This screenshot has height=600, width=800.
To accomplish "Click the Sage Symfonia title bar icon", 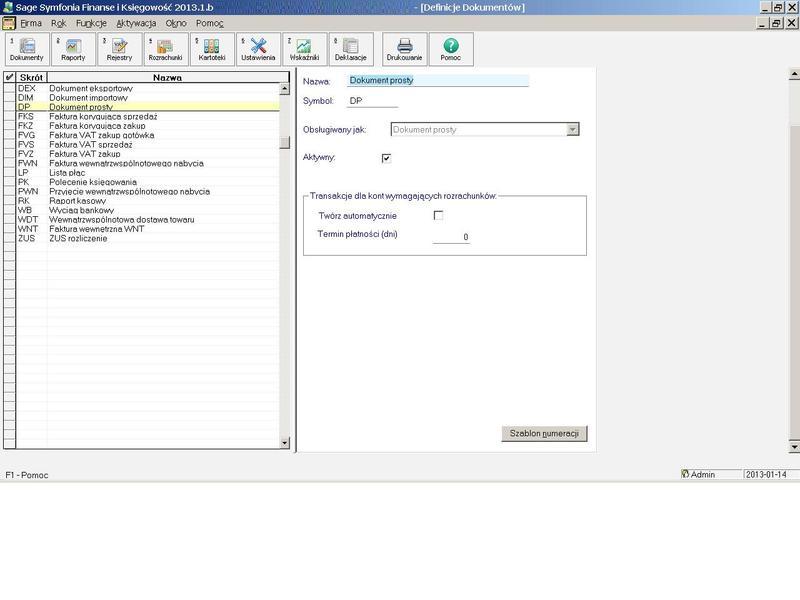I will pyautogui.click(x=7, y=7).
